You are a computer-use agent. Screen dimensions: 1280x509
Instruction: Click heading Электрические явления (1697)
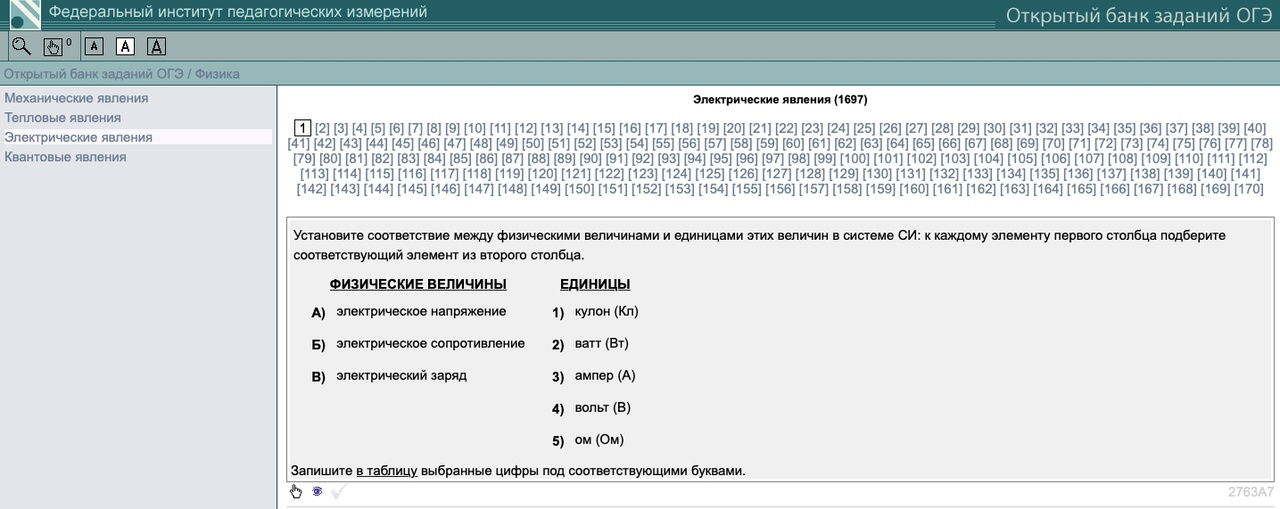780,100
